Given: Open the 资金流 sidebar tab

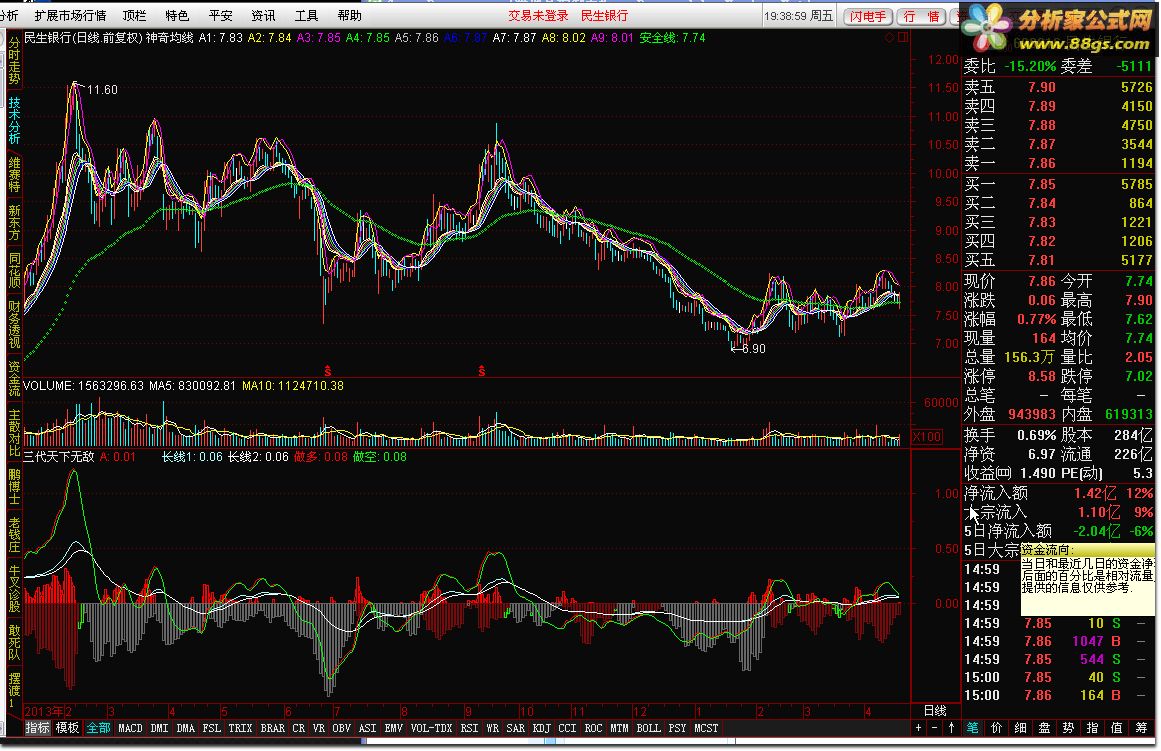Looking at the screenshot, I should coord(14,378).
